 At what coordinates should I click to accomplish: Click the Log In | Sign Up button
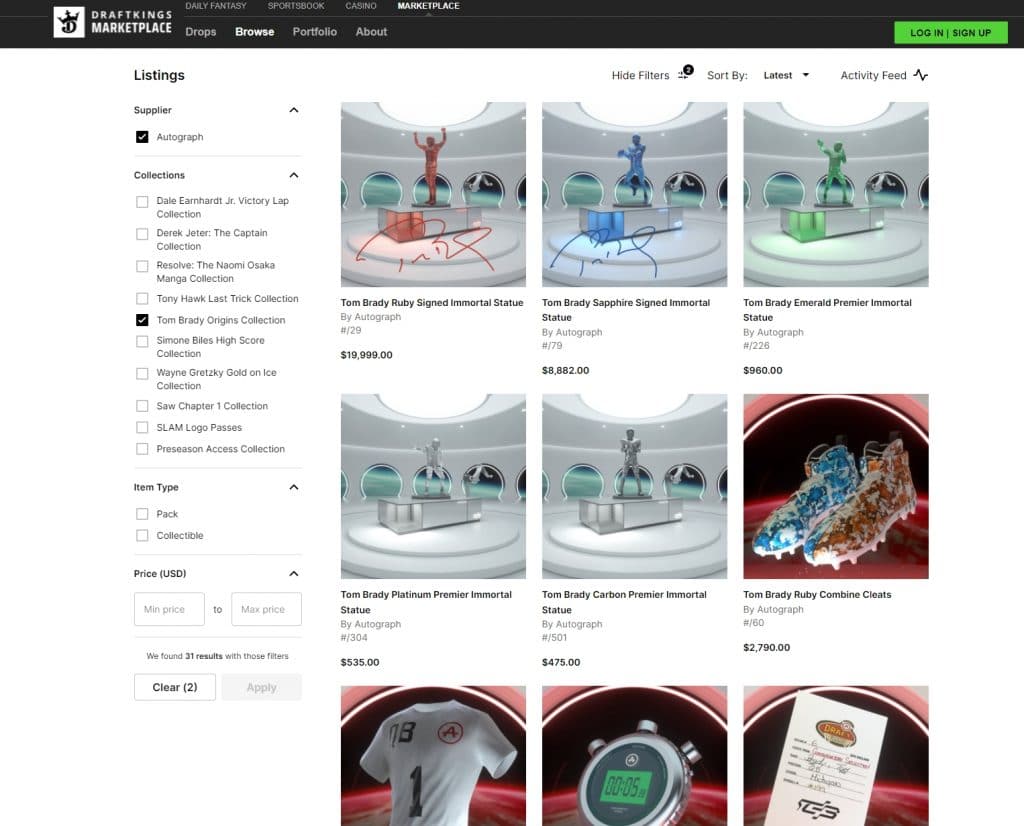pos(951,33)
